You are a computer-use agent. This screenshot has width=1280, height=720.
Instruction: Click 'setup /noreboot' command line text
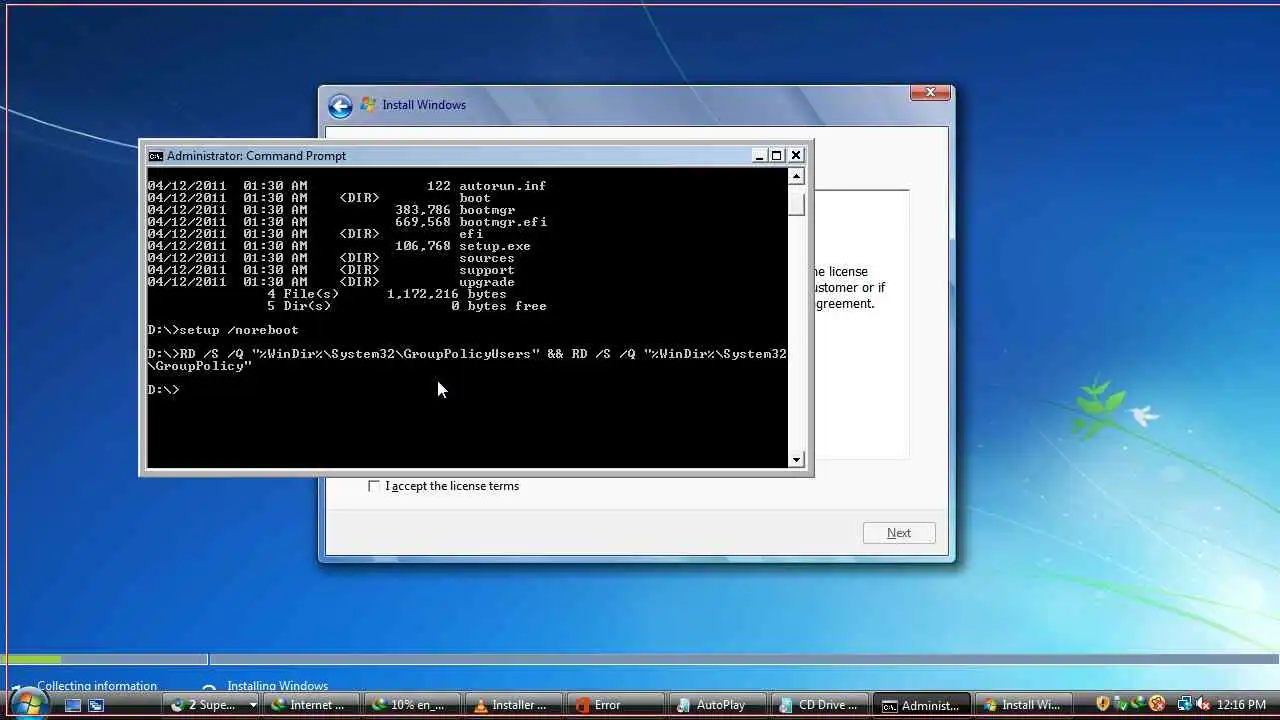click(238, 330)
